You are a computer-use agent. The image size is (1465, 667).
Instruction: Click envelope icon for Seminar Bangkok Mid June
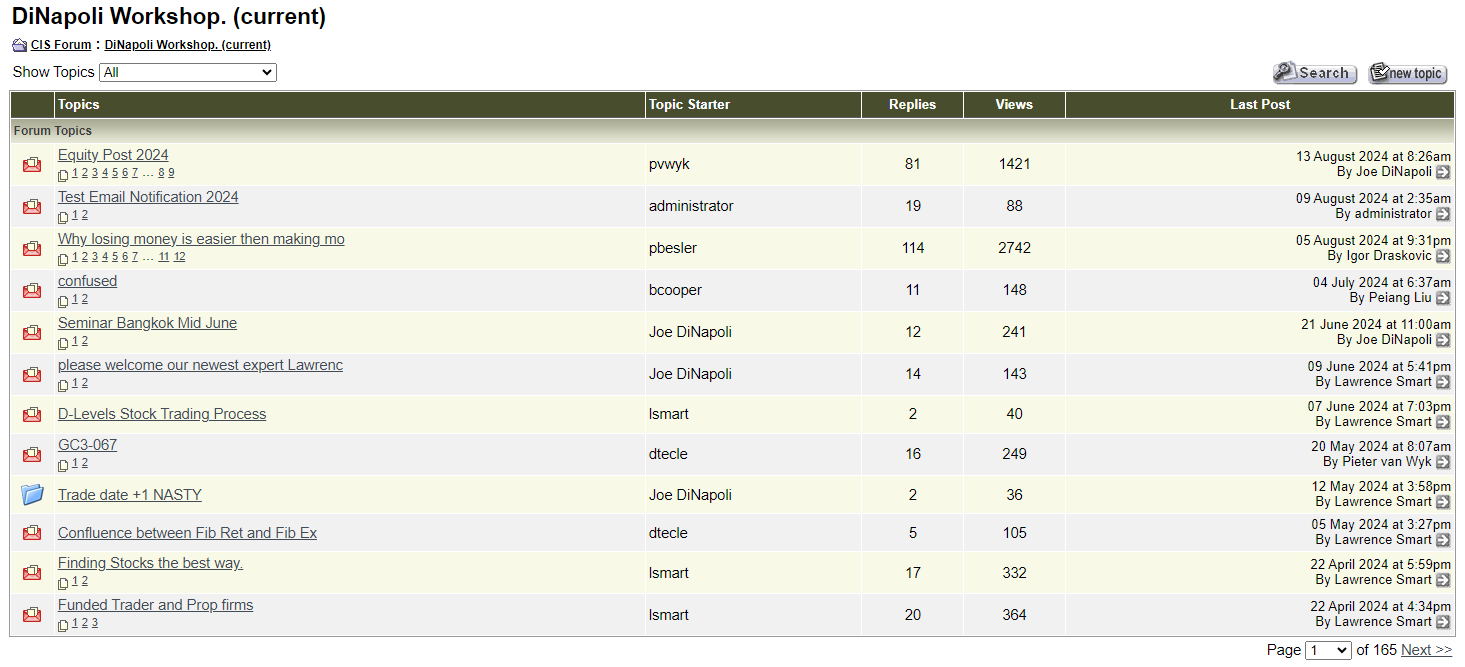(x=32, y=332)
